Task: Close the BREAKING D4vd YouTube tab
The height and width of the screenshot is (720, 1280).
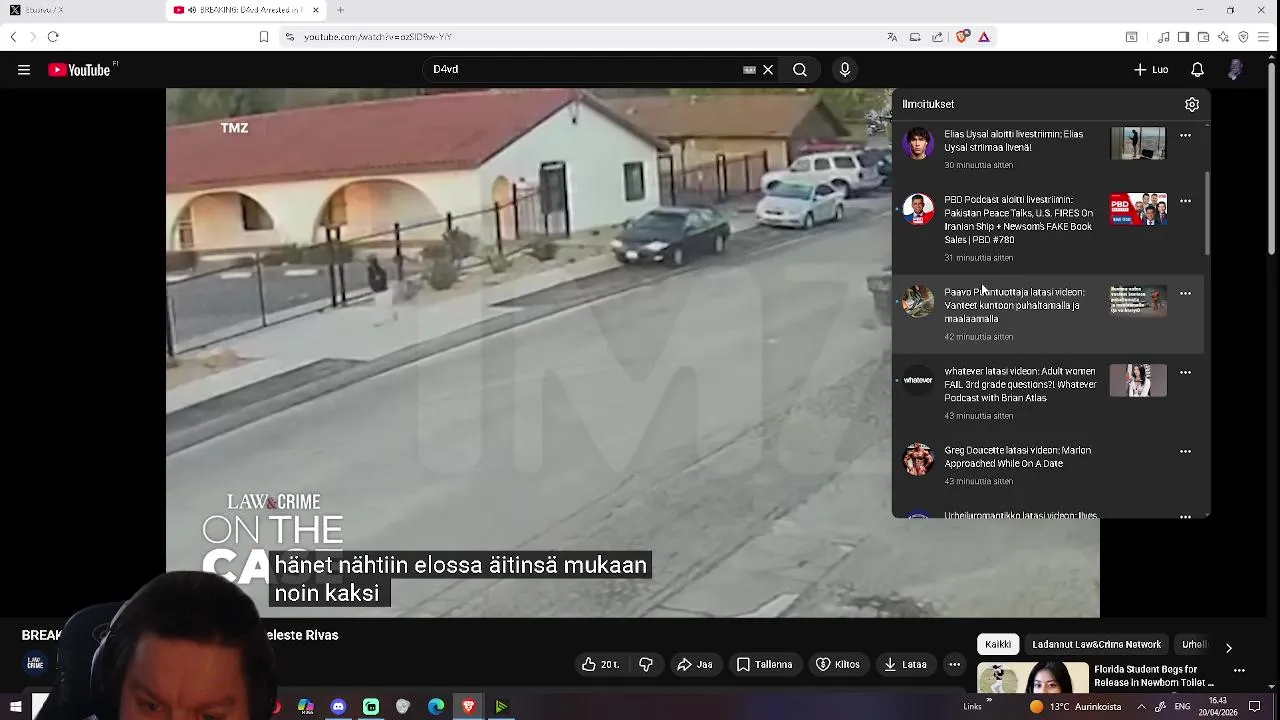Action: pos(316,10)
